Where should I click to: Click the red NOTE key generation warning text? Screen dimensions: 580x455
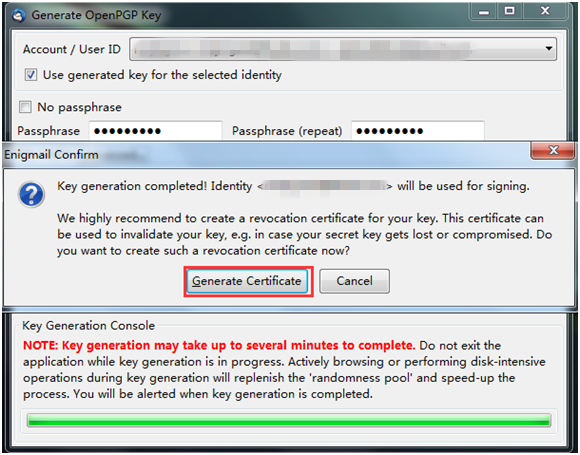[x=219, y=345]
